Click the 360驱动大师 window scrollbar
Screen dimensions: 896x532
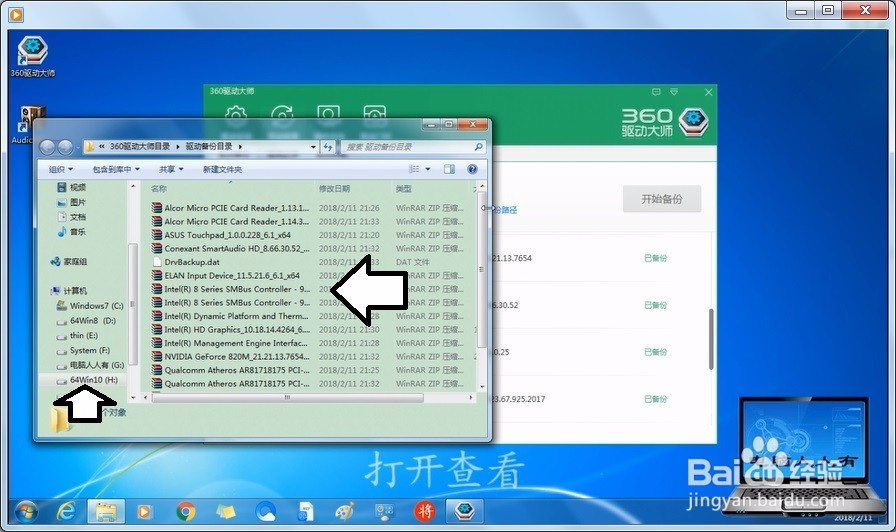pos(711,339)
